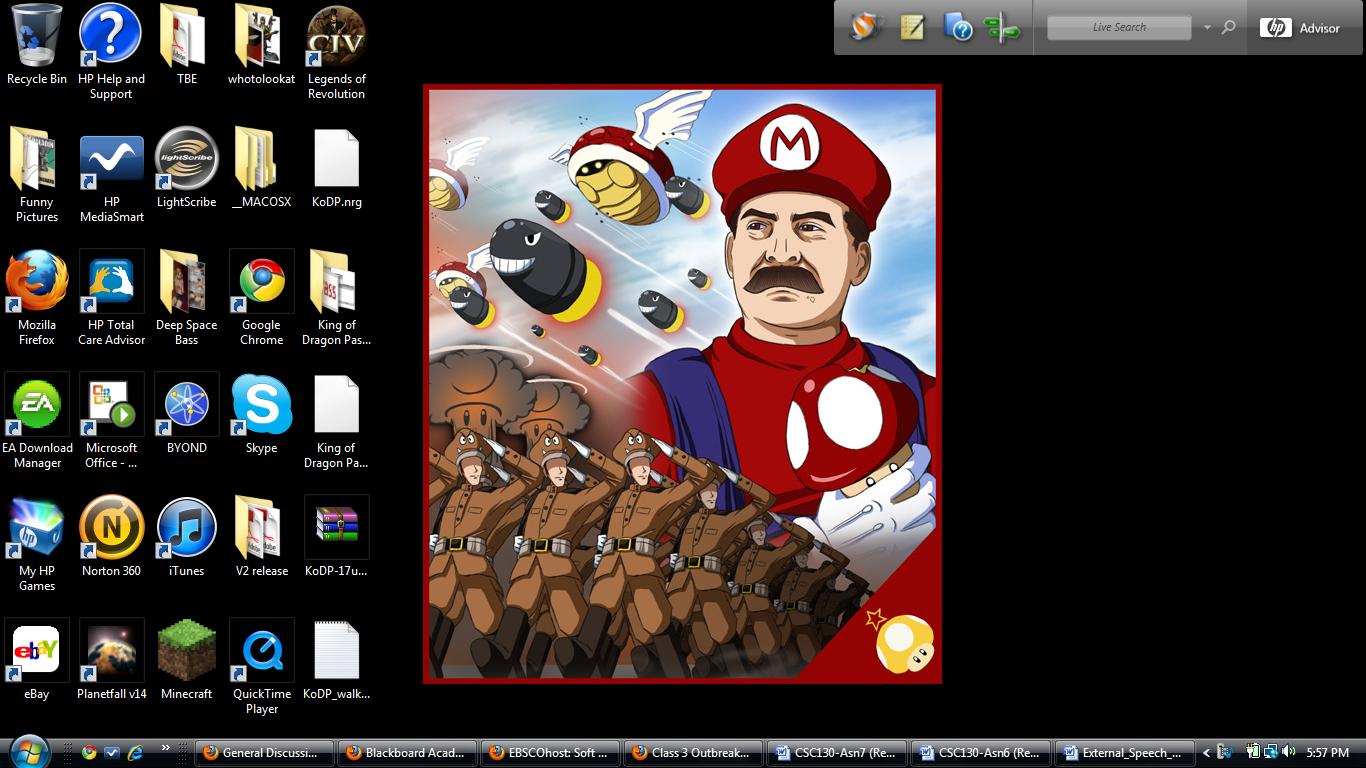This screenshot has width=1366, height=768.
Task: Expand the Quick Launch overflow chevron
Action: click(x=166, y=748)
